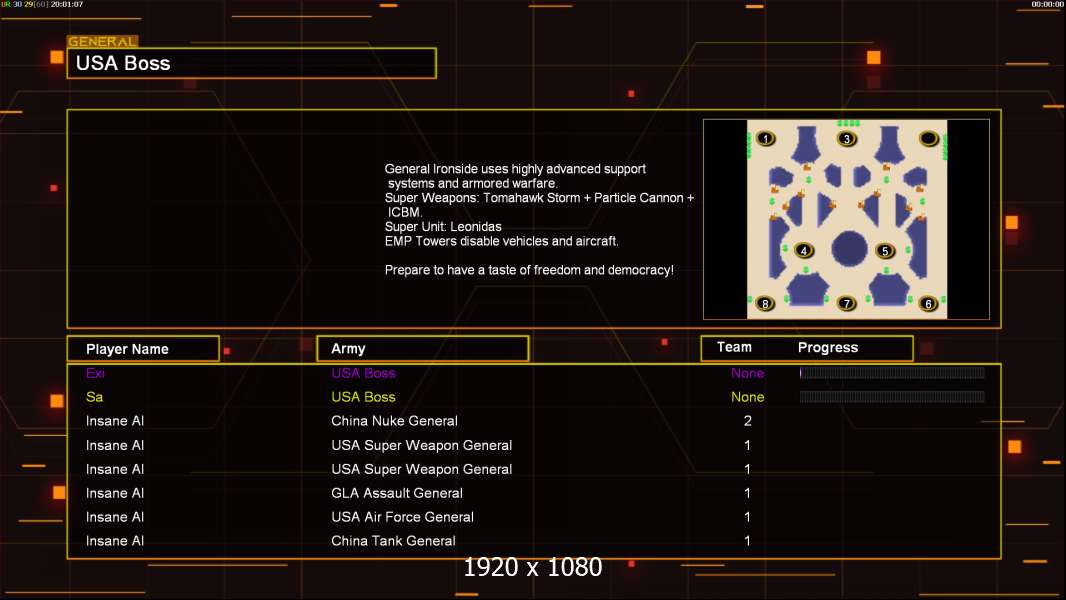This screenshot has height=600, width=1066.
Task: Click the Exi player loading progress bar
Action: 892,372
